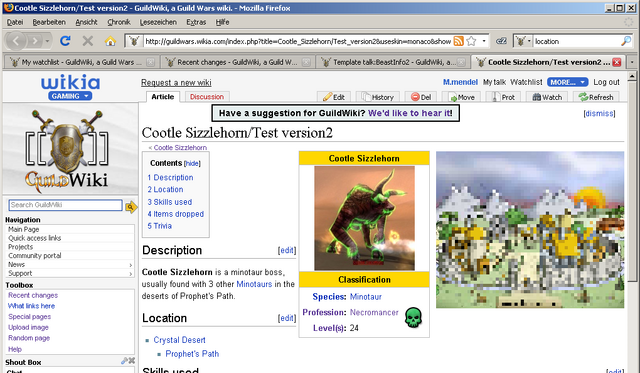
Task: Click the Random page link
Action: (x=29, y=338)
